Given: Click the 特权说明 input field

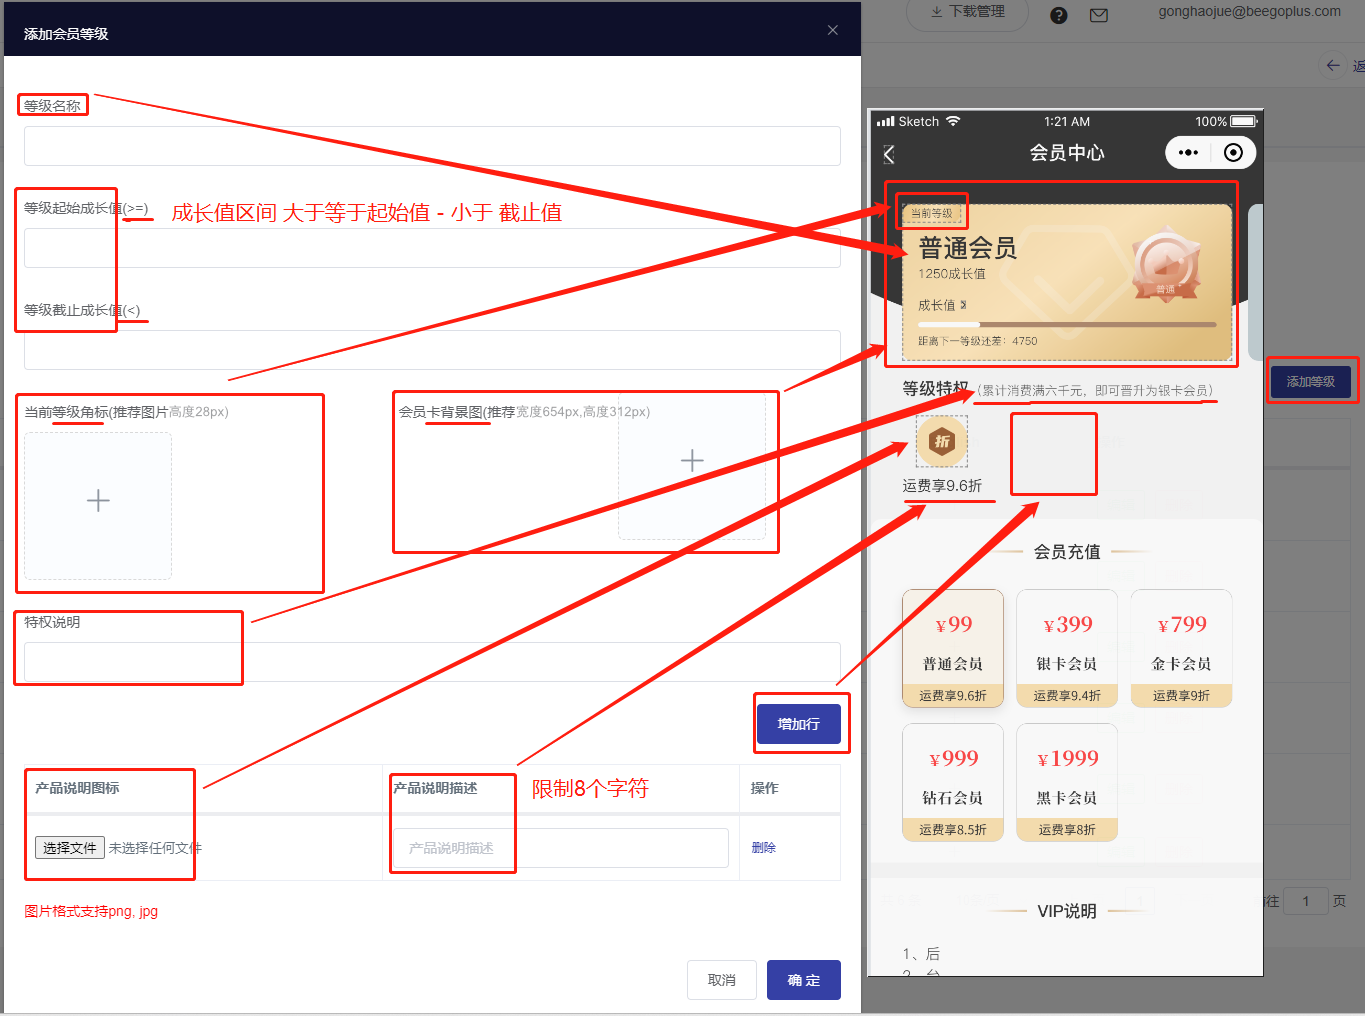Looking at the screenshot, I should coord(432,662).
